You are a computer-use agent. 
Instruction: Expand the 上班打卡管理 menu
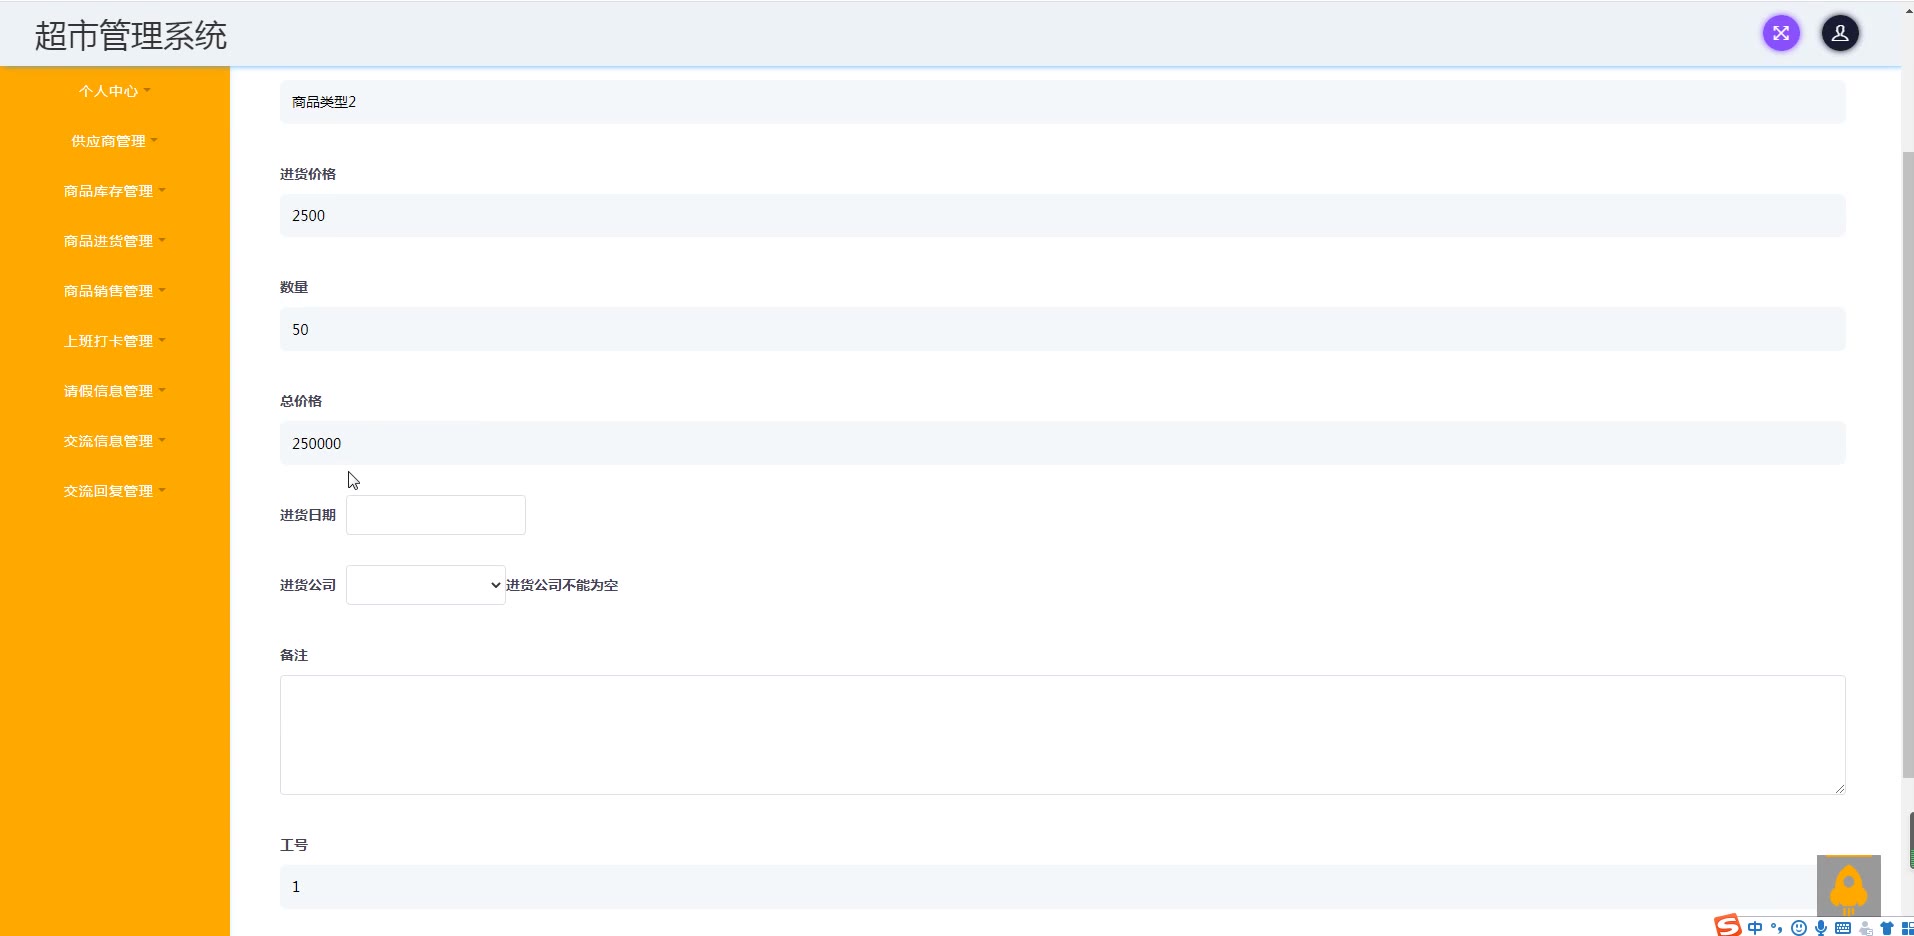coord(114,341)
